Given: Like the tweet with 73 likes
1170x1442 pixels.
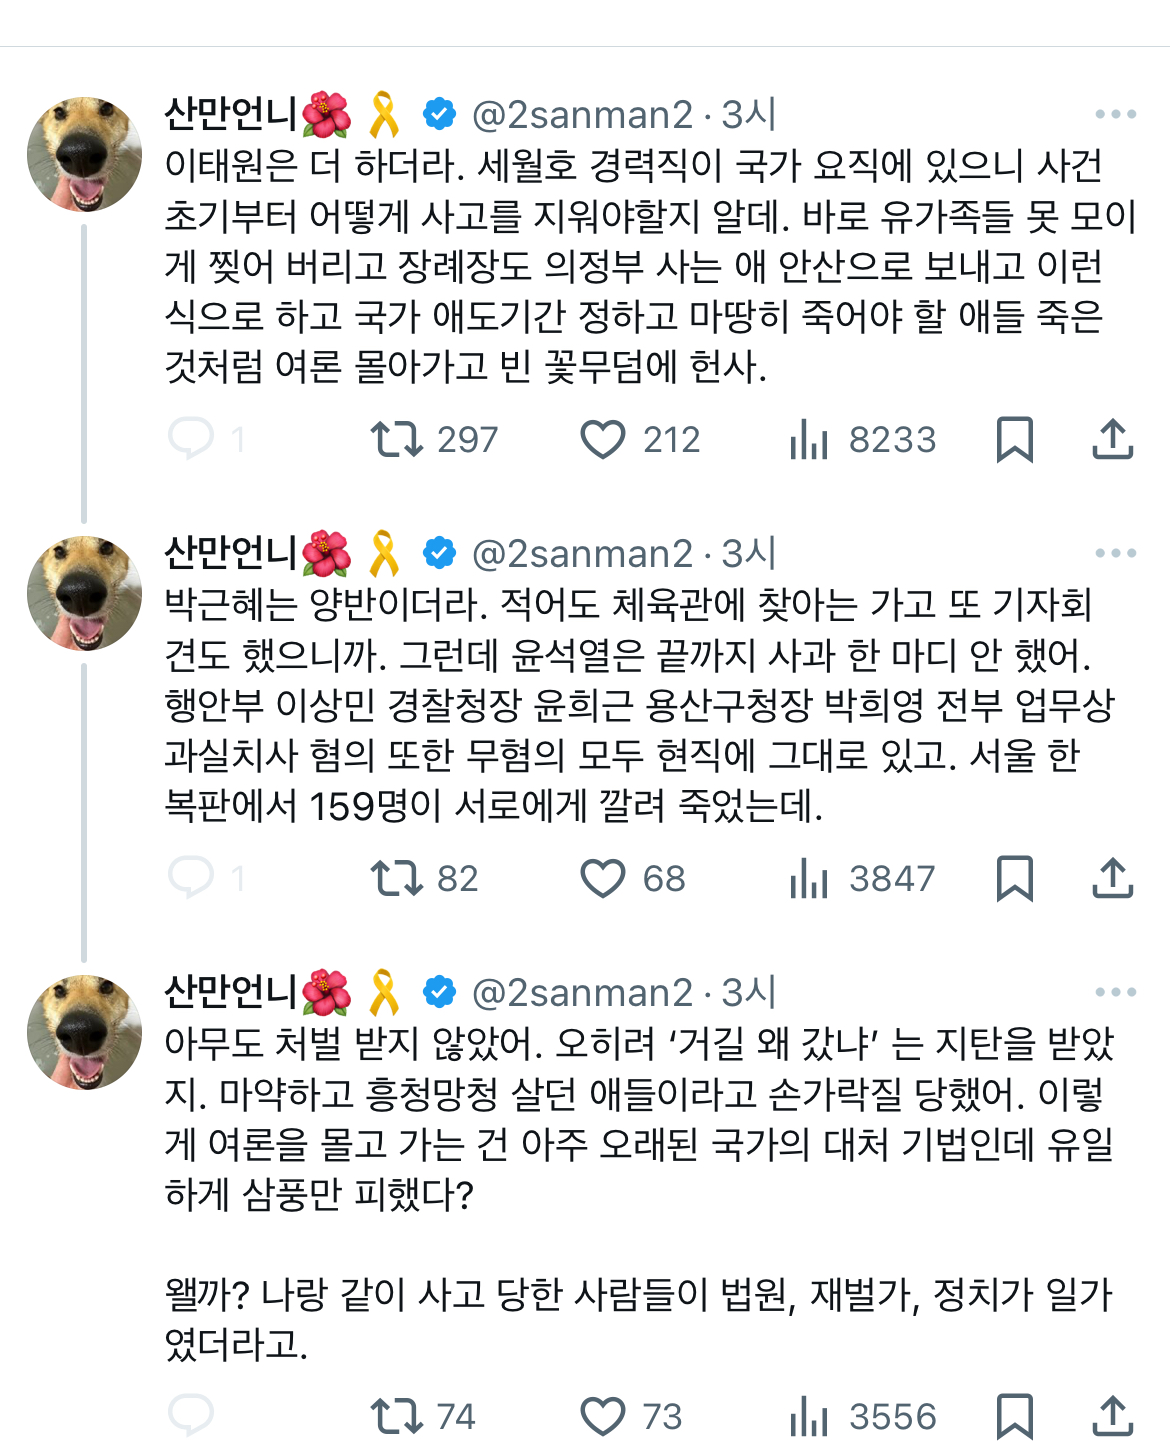Looking at the screenshot, I should 603,1416.
